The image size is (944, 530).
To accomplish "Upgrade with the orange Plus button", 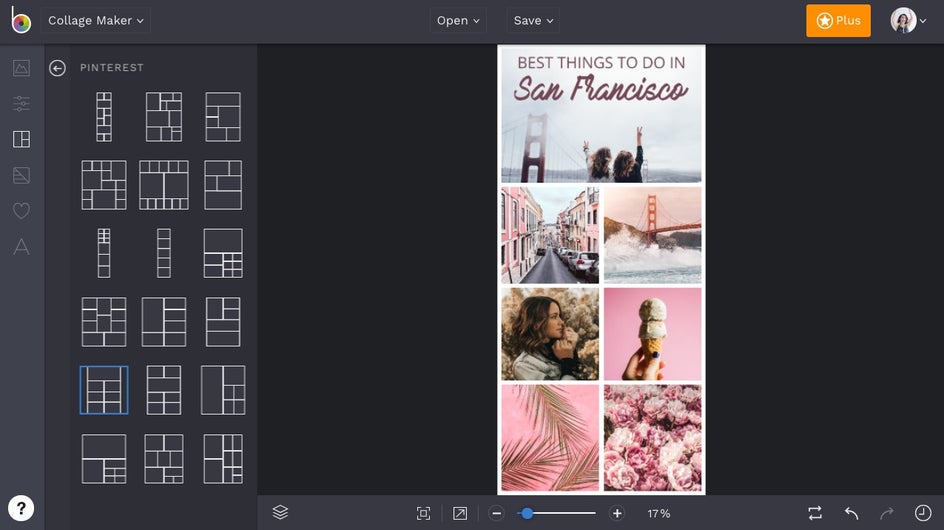I will coord(838,20).
